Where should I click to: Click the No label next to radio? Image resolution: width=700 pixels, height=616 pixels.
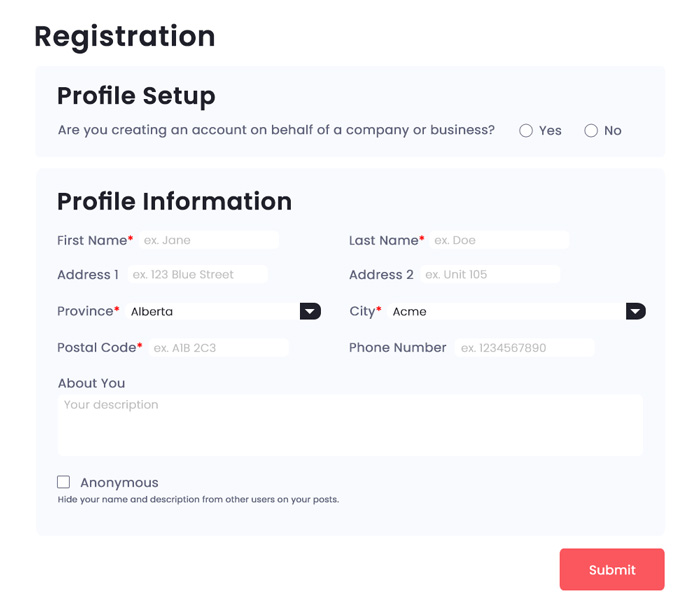point(612,130)
